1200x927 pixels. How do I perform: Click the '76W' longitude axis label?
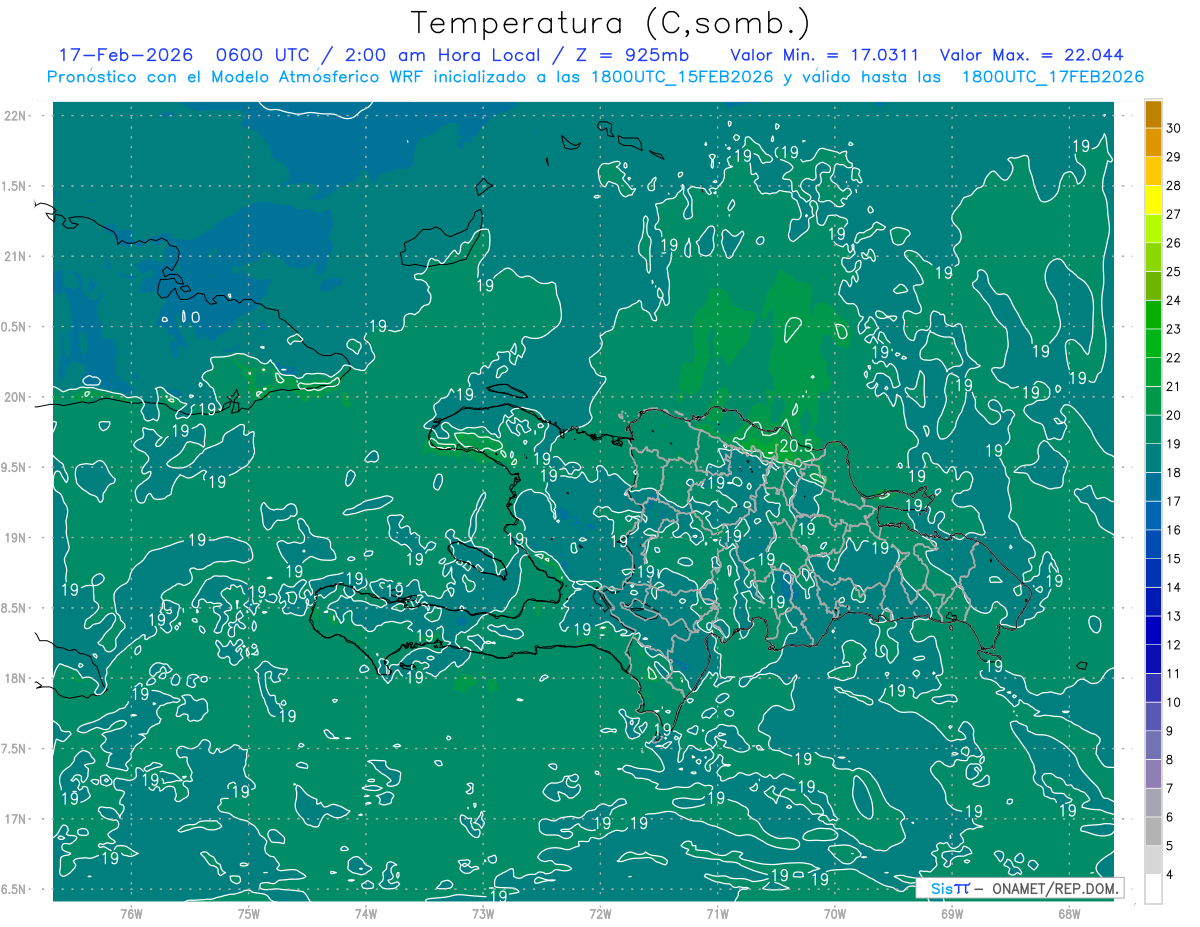coord(131,914)
